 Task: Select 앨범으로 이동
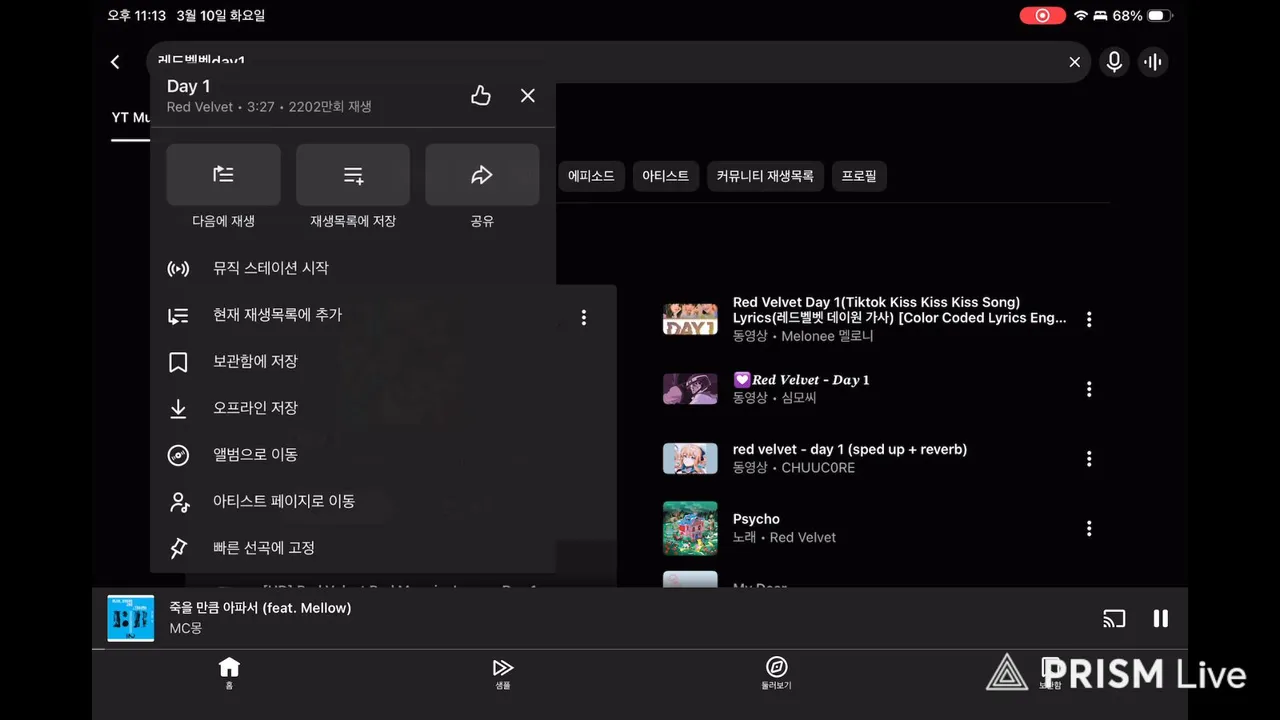point(353,454)
